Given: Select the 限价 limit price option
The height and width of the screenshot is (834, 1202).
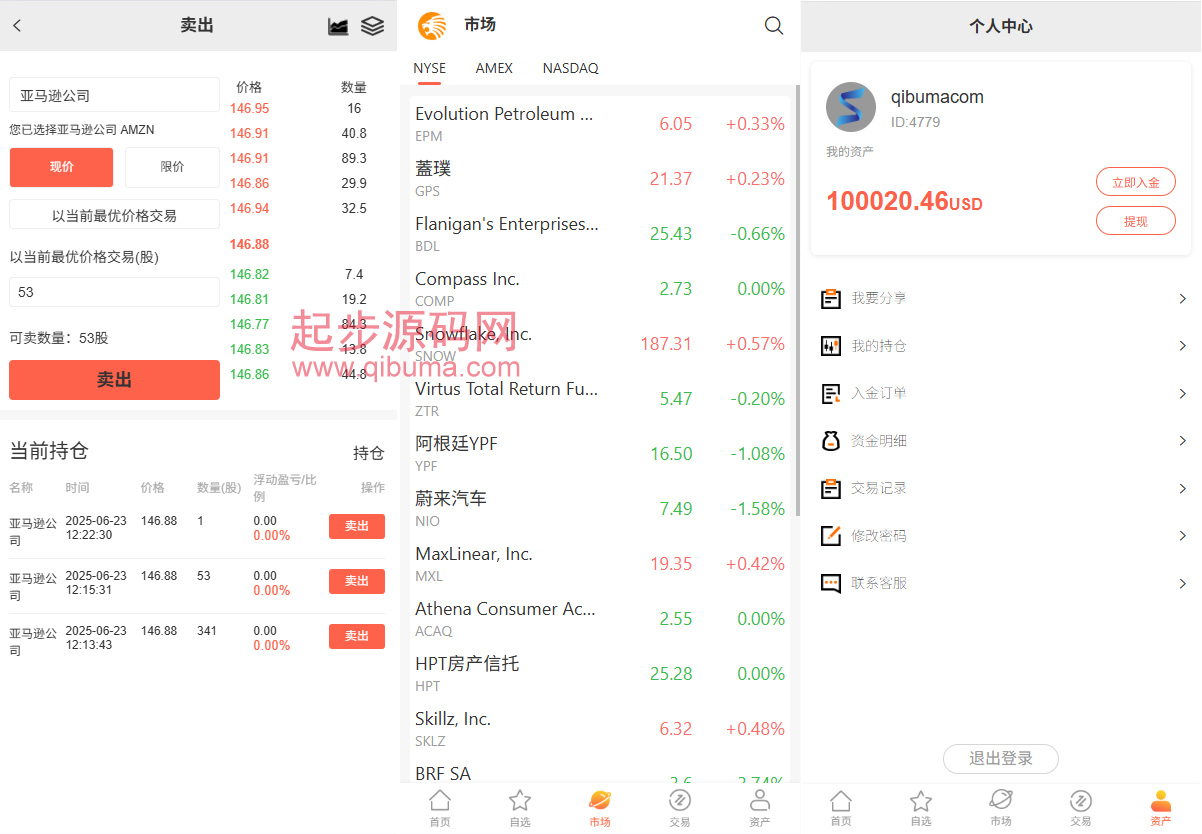Looking at the screenshot, I should [172, 167].
